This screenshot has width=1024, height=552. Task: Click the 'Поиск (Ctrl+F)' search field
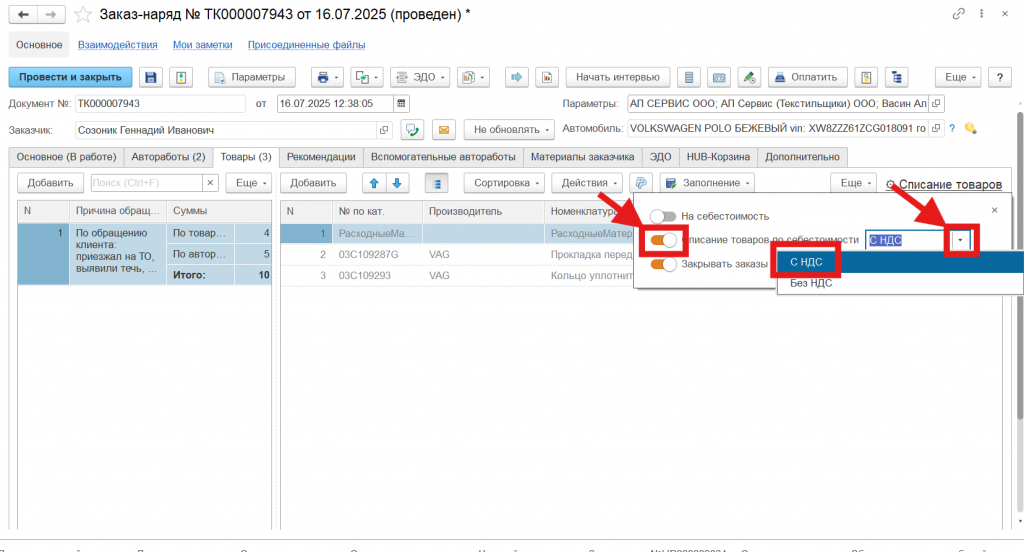(x=146, y=183)
